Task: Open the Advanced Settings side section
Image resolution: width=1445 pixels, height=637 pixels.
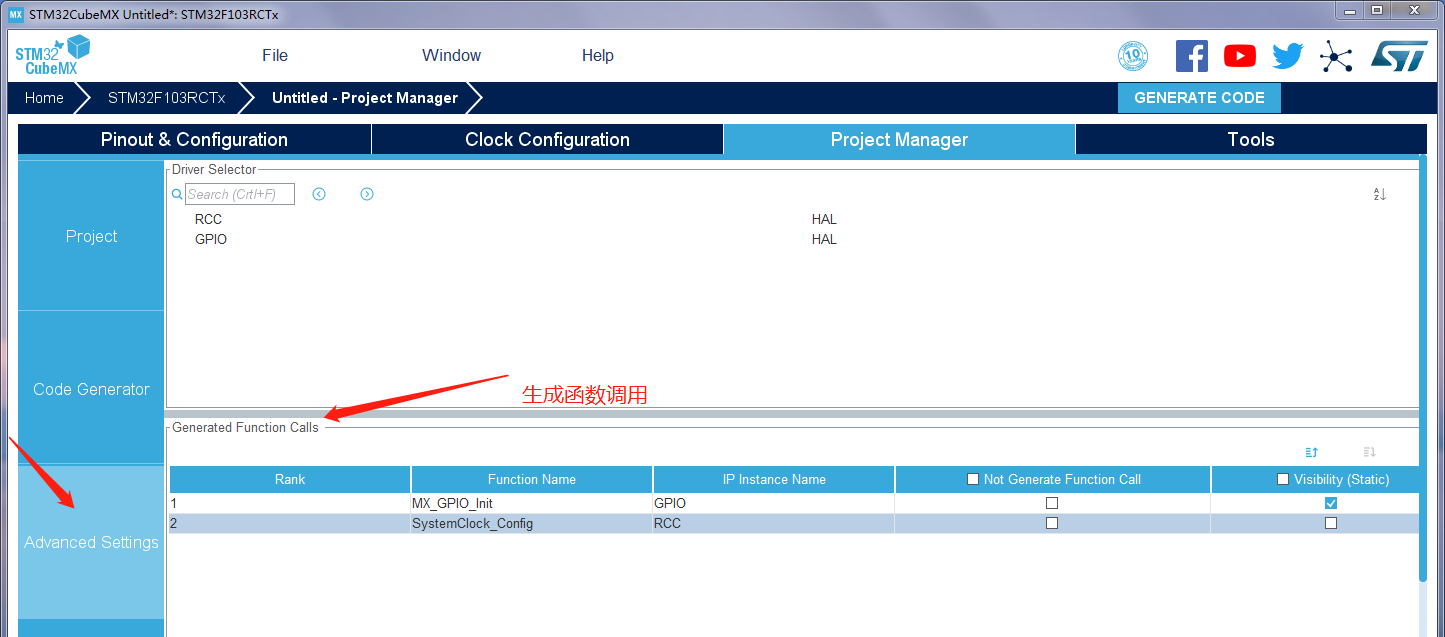Action: [91, 542]
